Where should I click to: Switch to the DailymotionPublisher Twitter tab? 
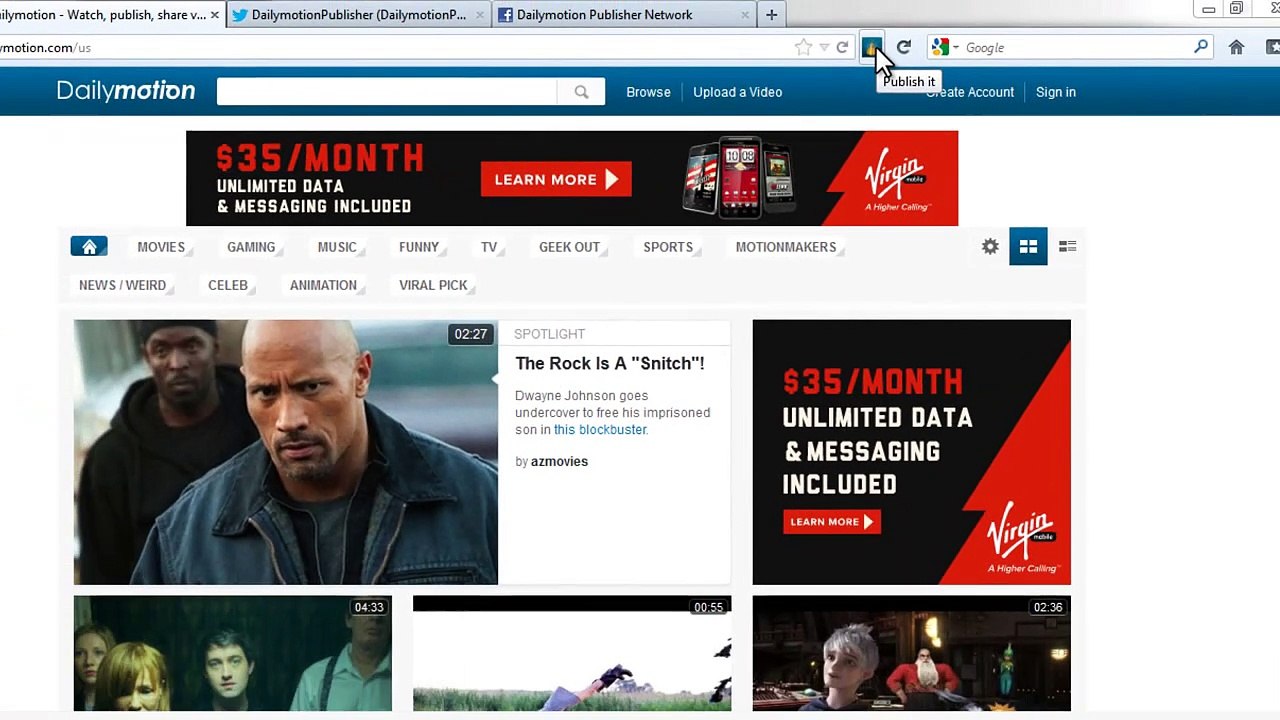pos(358,15)
